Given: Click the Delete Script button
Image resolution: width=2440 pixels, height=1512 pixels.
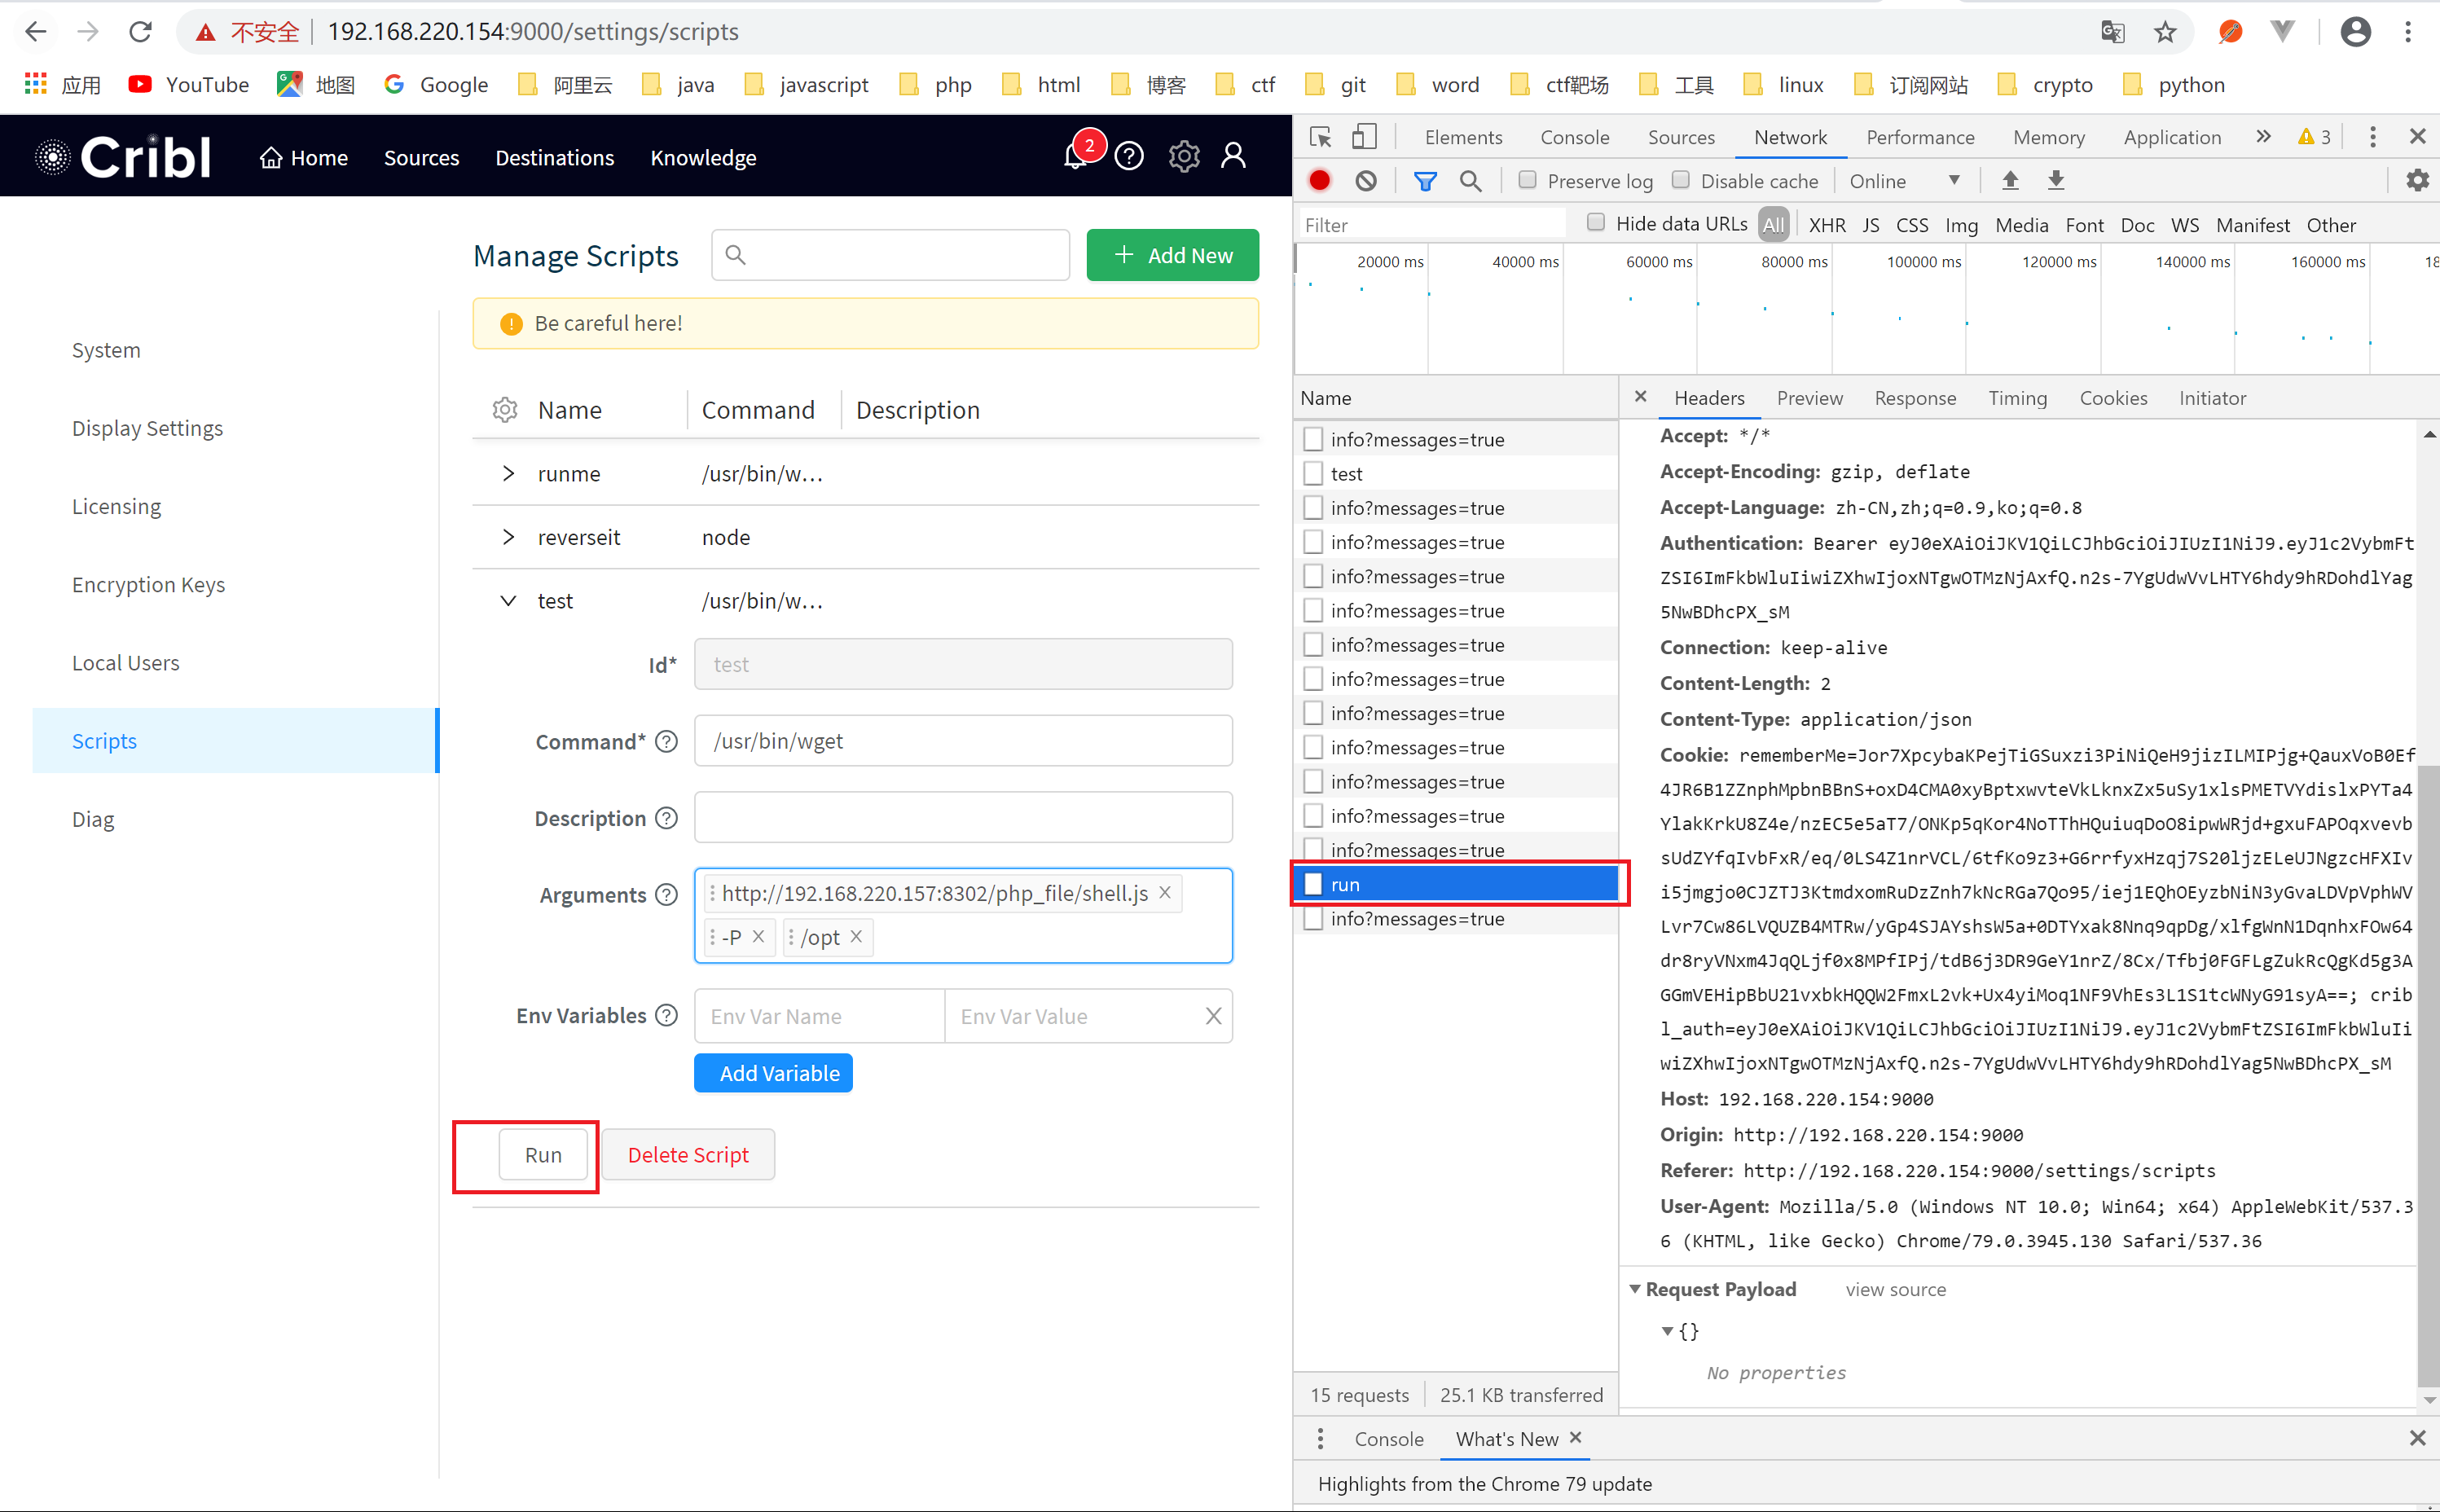Looking at the screenshot, I should (x=688, y=1155).
